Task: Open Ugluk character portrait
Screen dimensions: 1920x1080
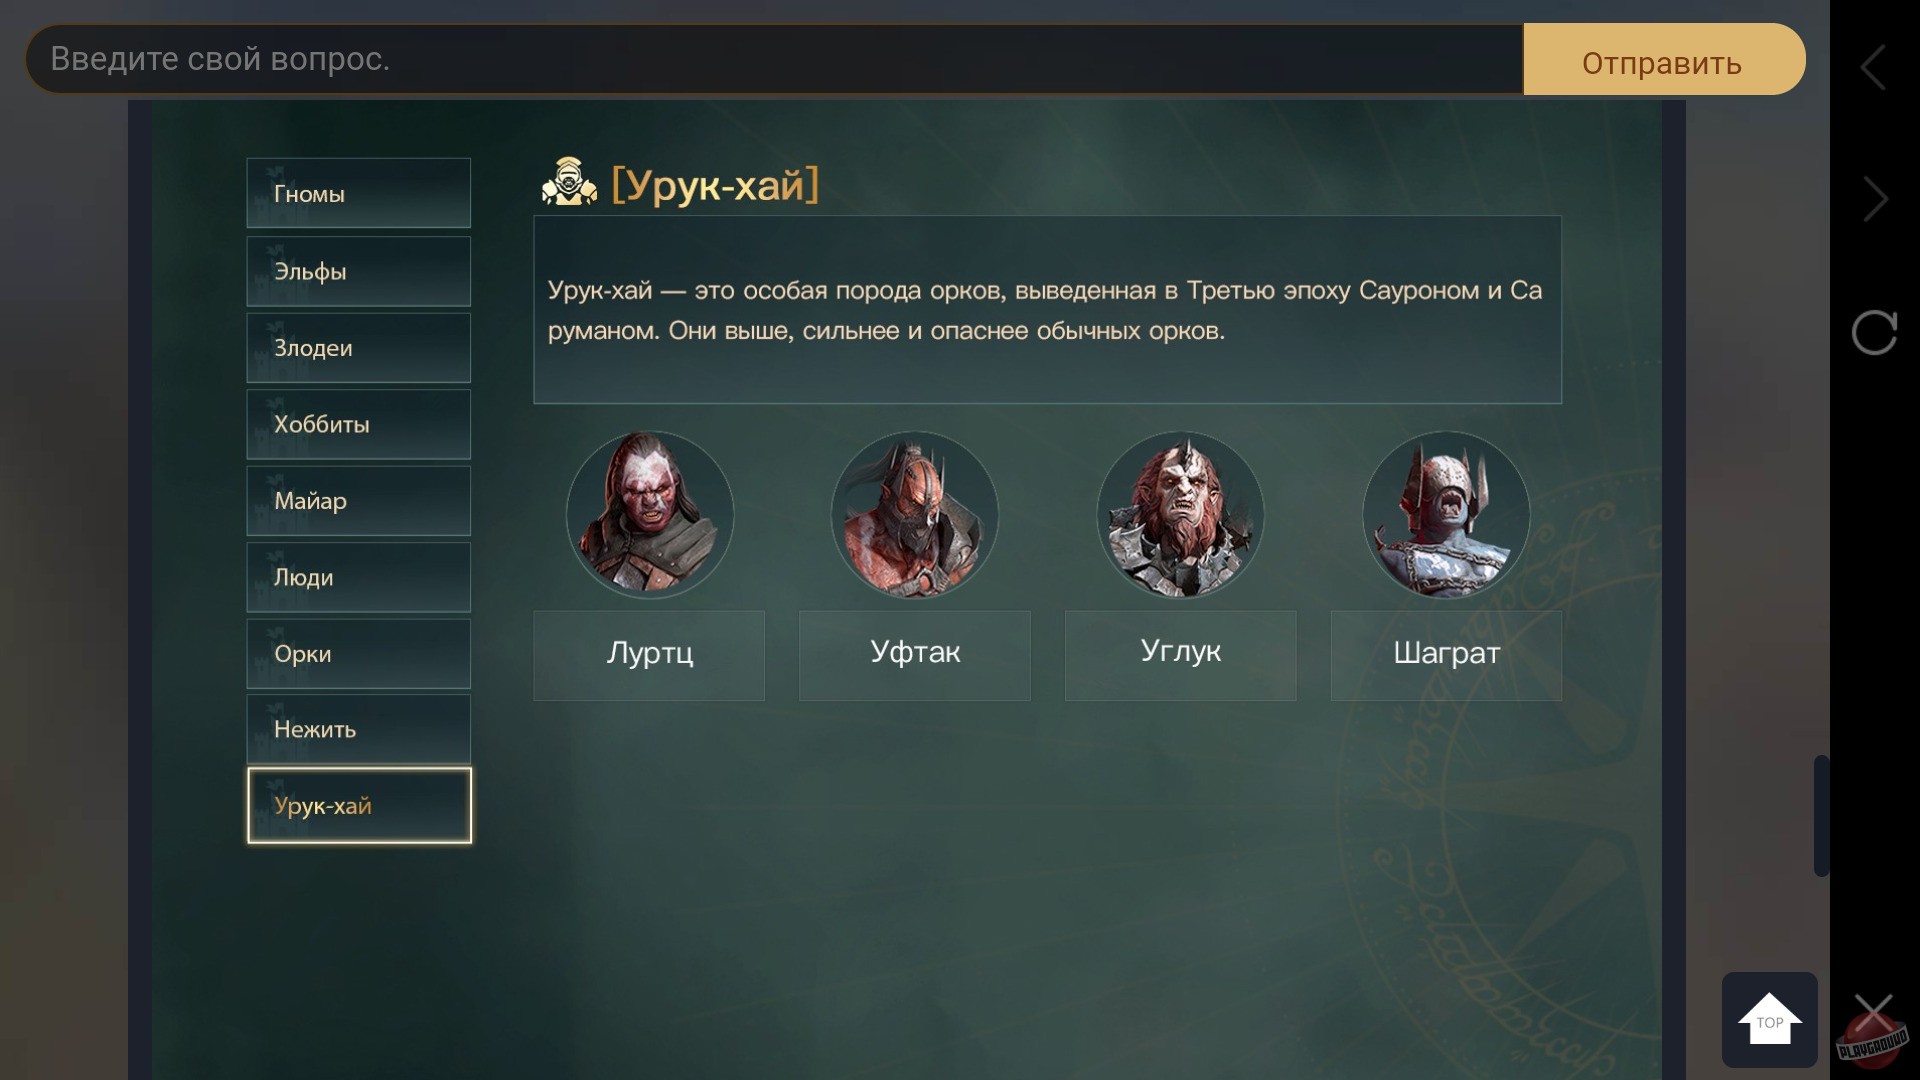Action: pos(1180,514)
